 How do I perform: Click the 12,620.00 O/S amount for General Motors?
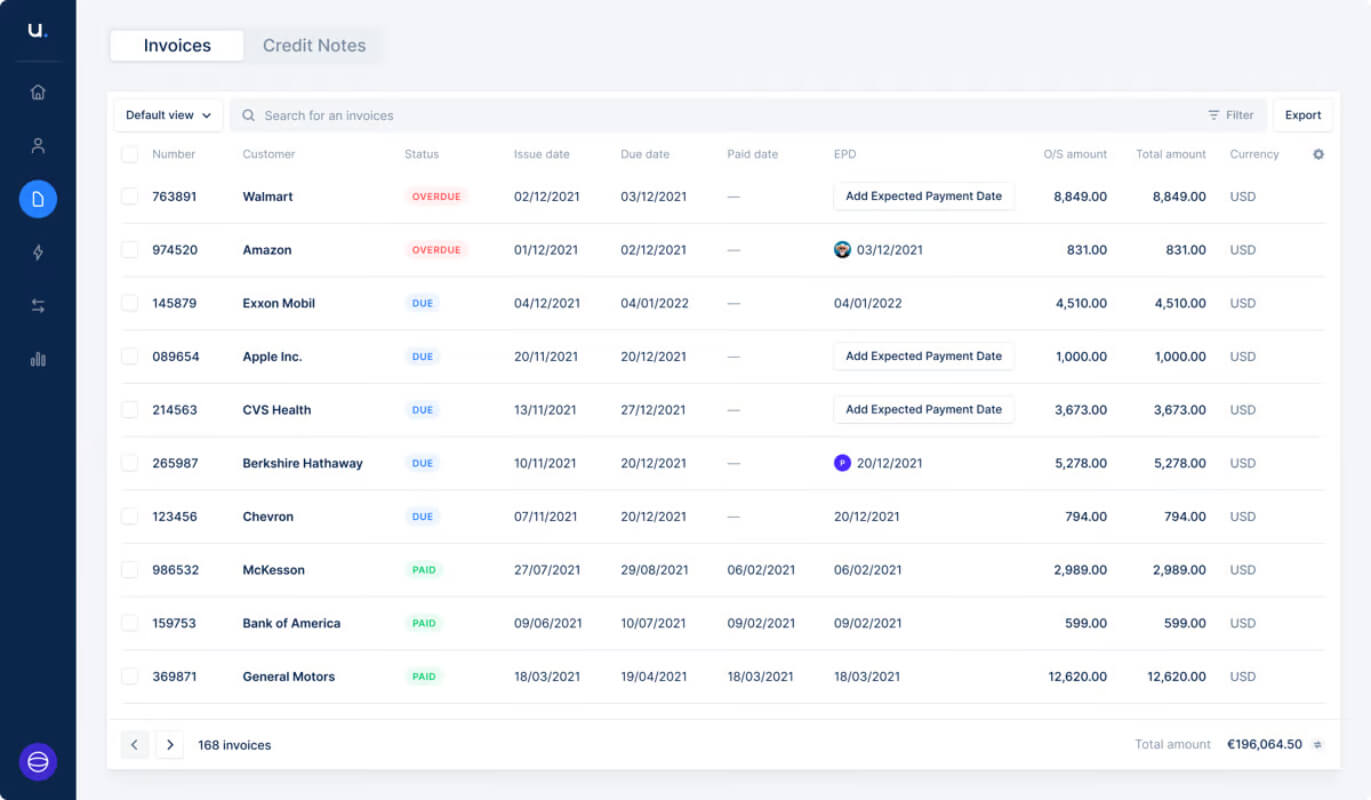[1078, 677]
